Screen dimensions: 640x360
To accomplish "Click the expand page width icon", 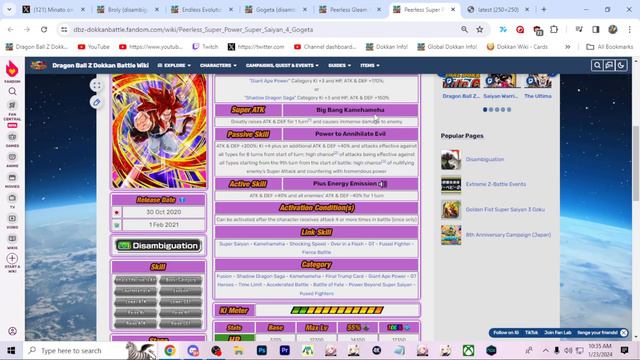I will (96, 85).
